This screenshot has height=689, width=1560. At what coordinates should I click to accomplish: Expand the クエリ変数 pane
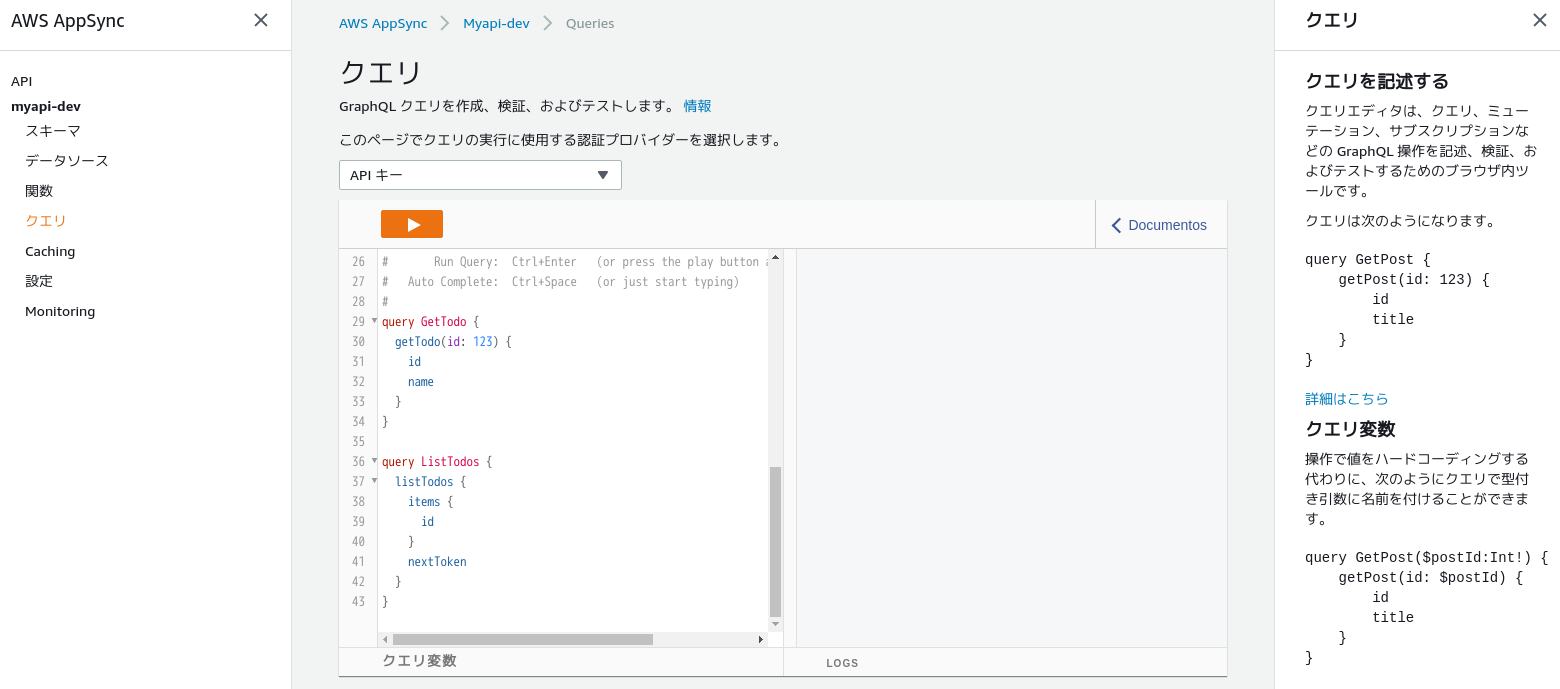pyautogui.click(x=420, y=661)
